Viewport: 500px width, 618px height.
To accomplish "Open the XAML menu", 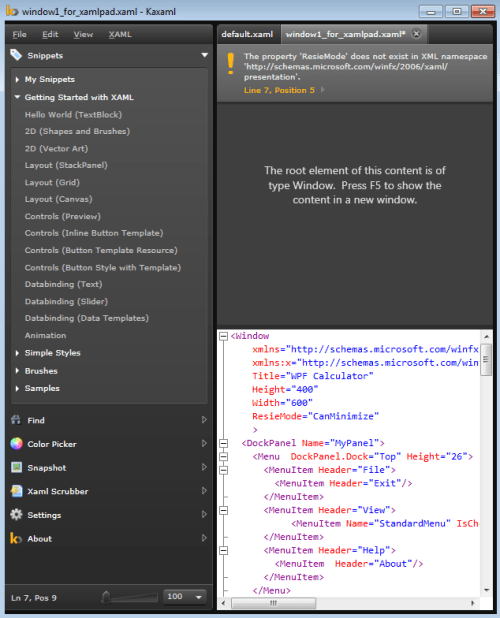I will click(x=120, y=34).
